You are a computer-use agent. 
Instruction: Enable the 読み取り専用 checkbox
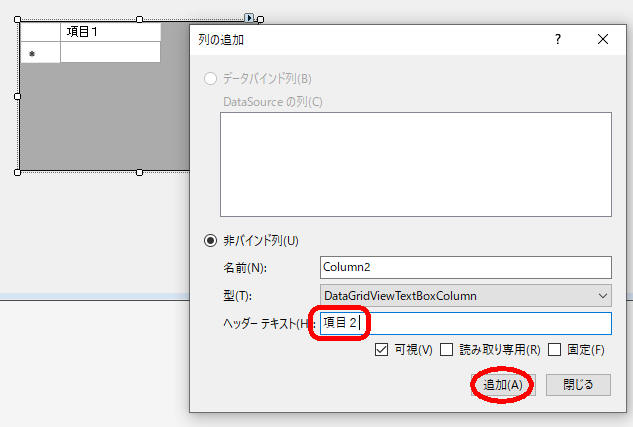[447, 350]
